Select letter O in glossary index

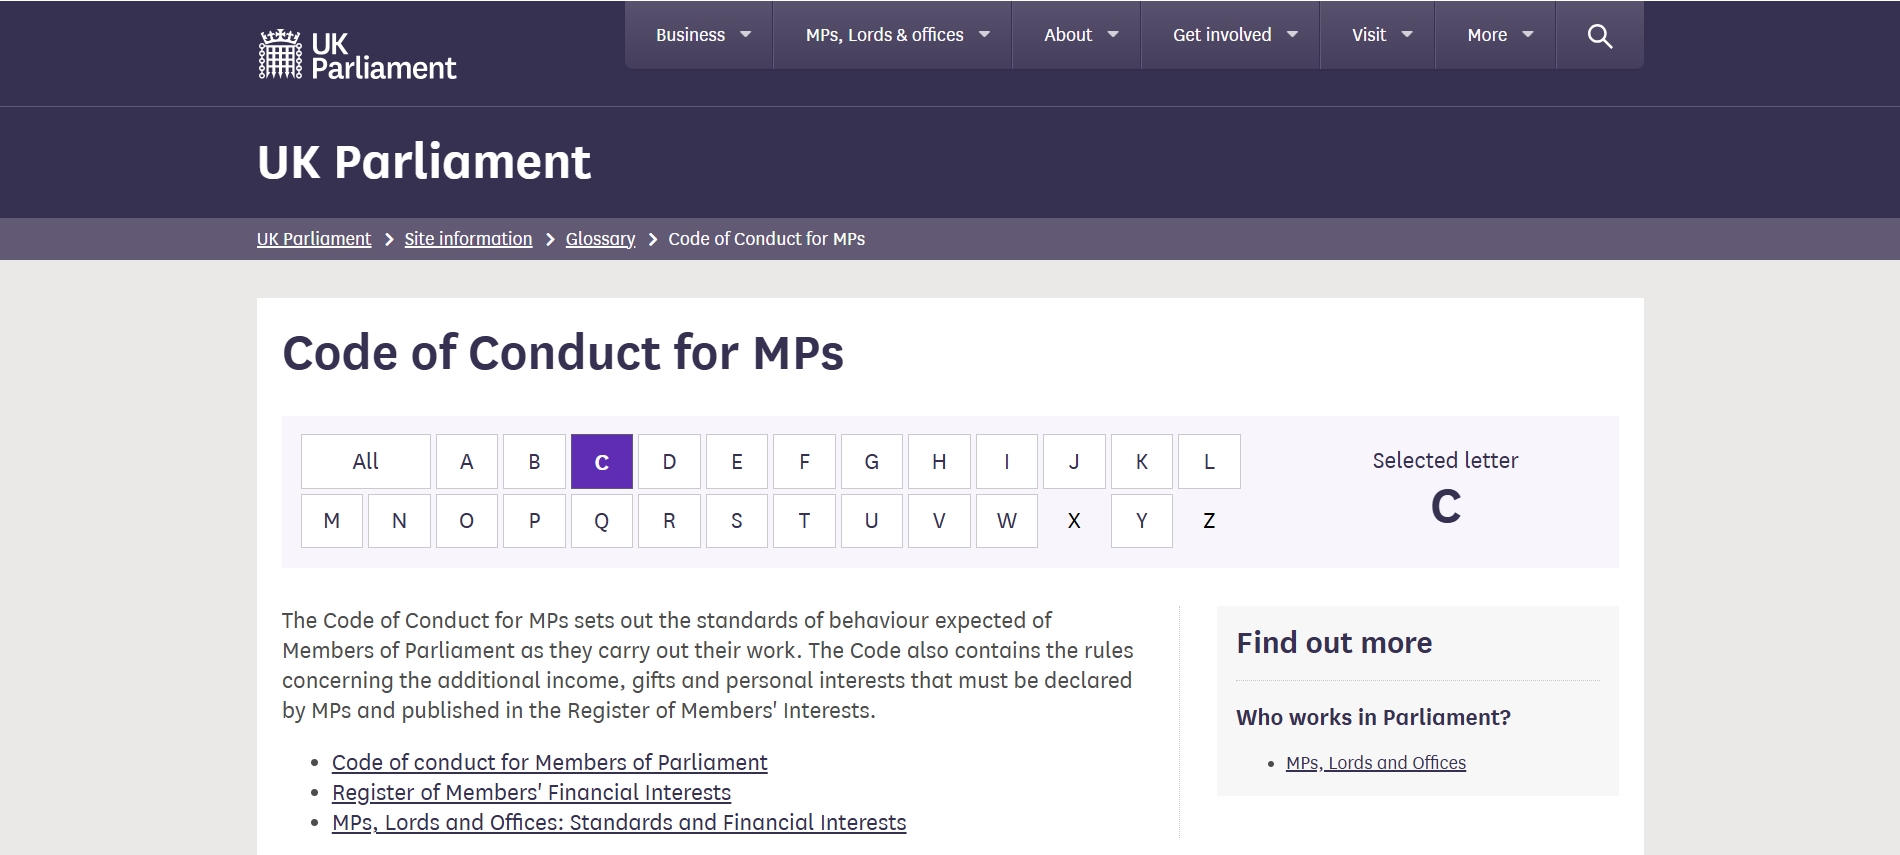[x=467, y=521]
